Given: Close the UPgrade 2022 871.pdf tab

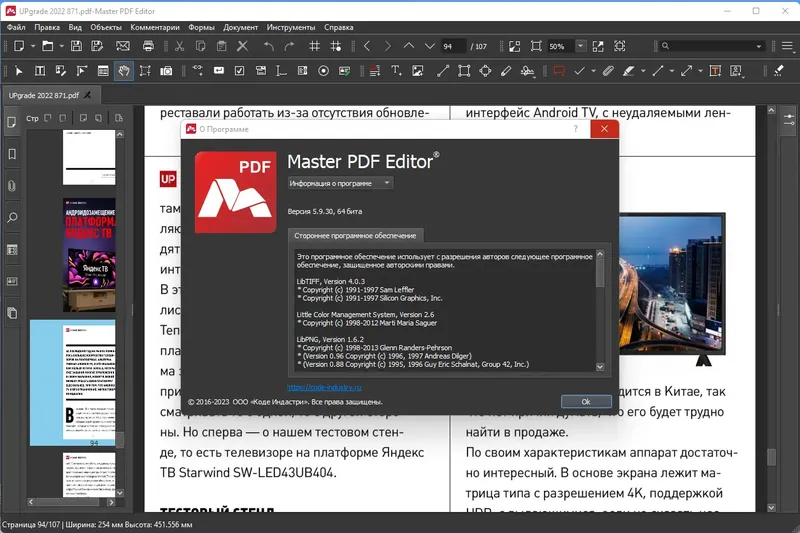Looking at the screenshot, I should point(87,95).
